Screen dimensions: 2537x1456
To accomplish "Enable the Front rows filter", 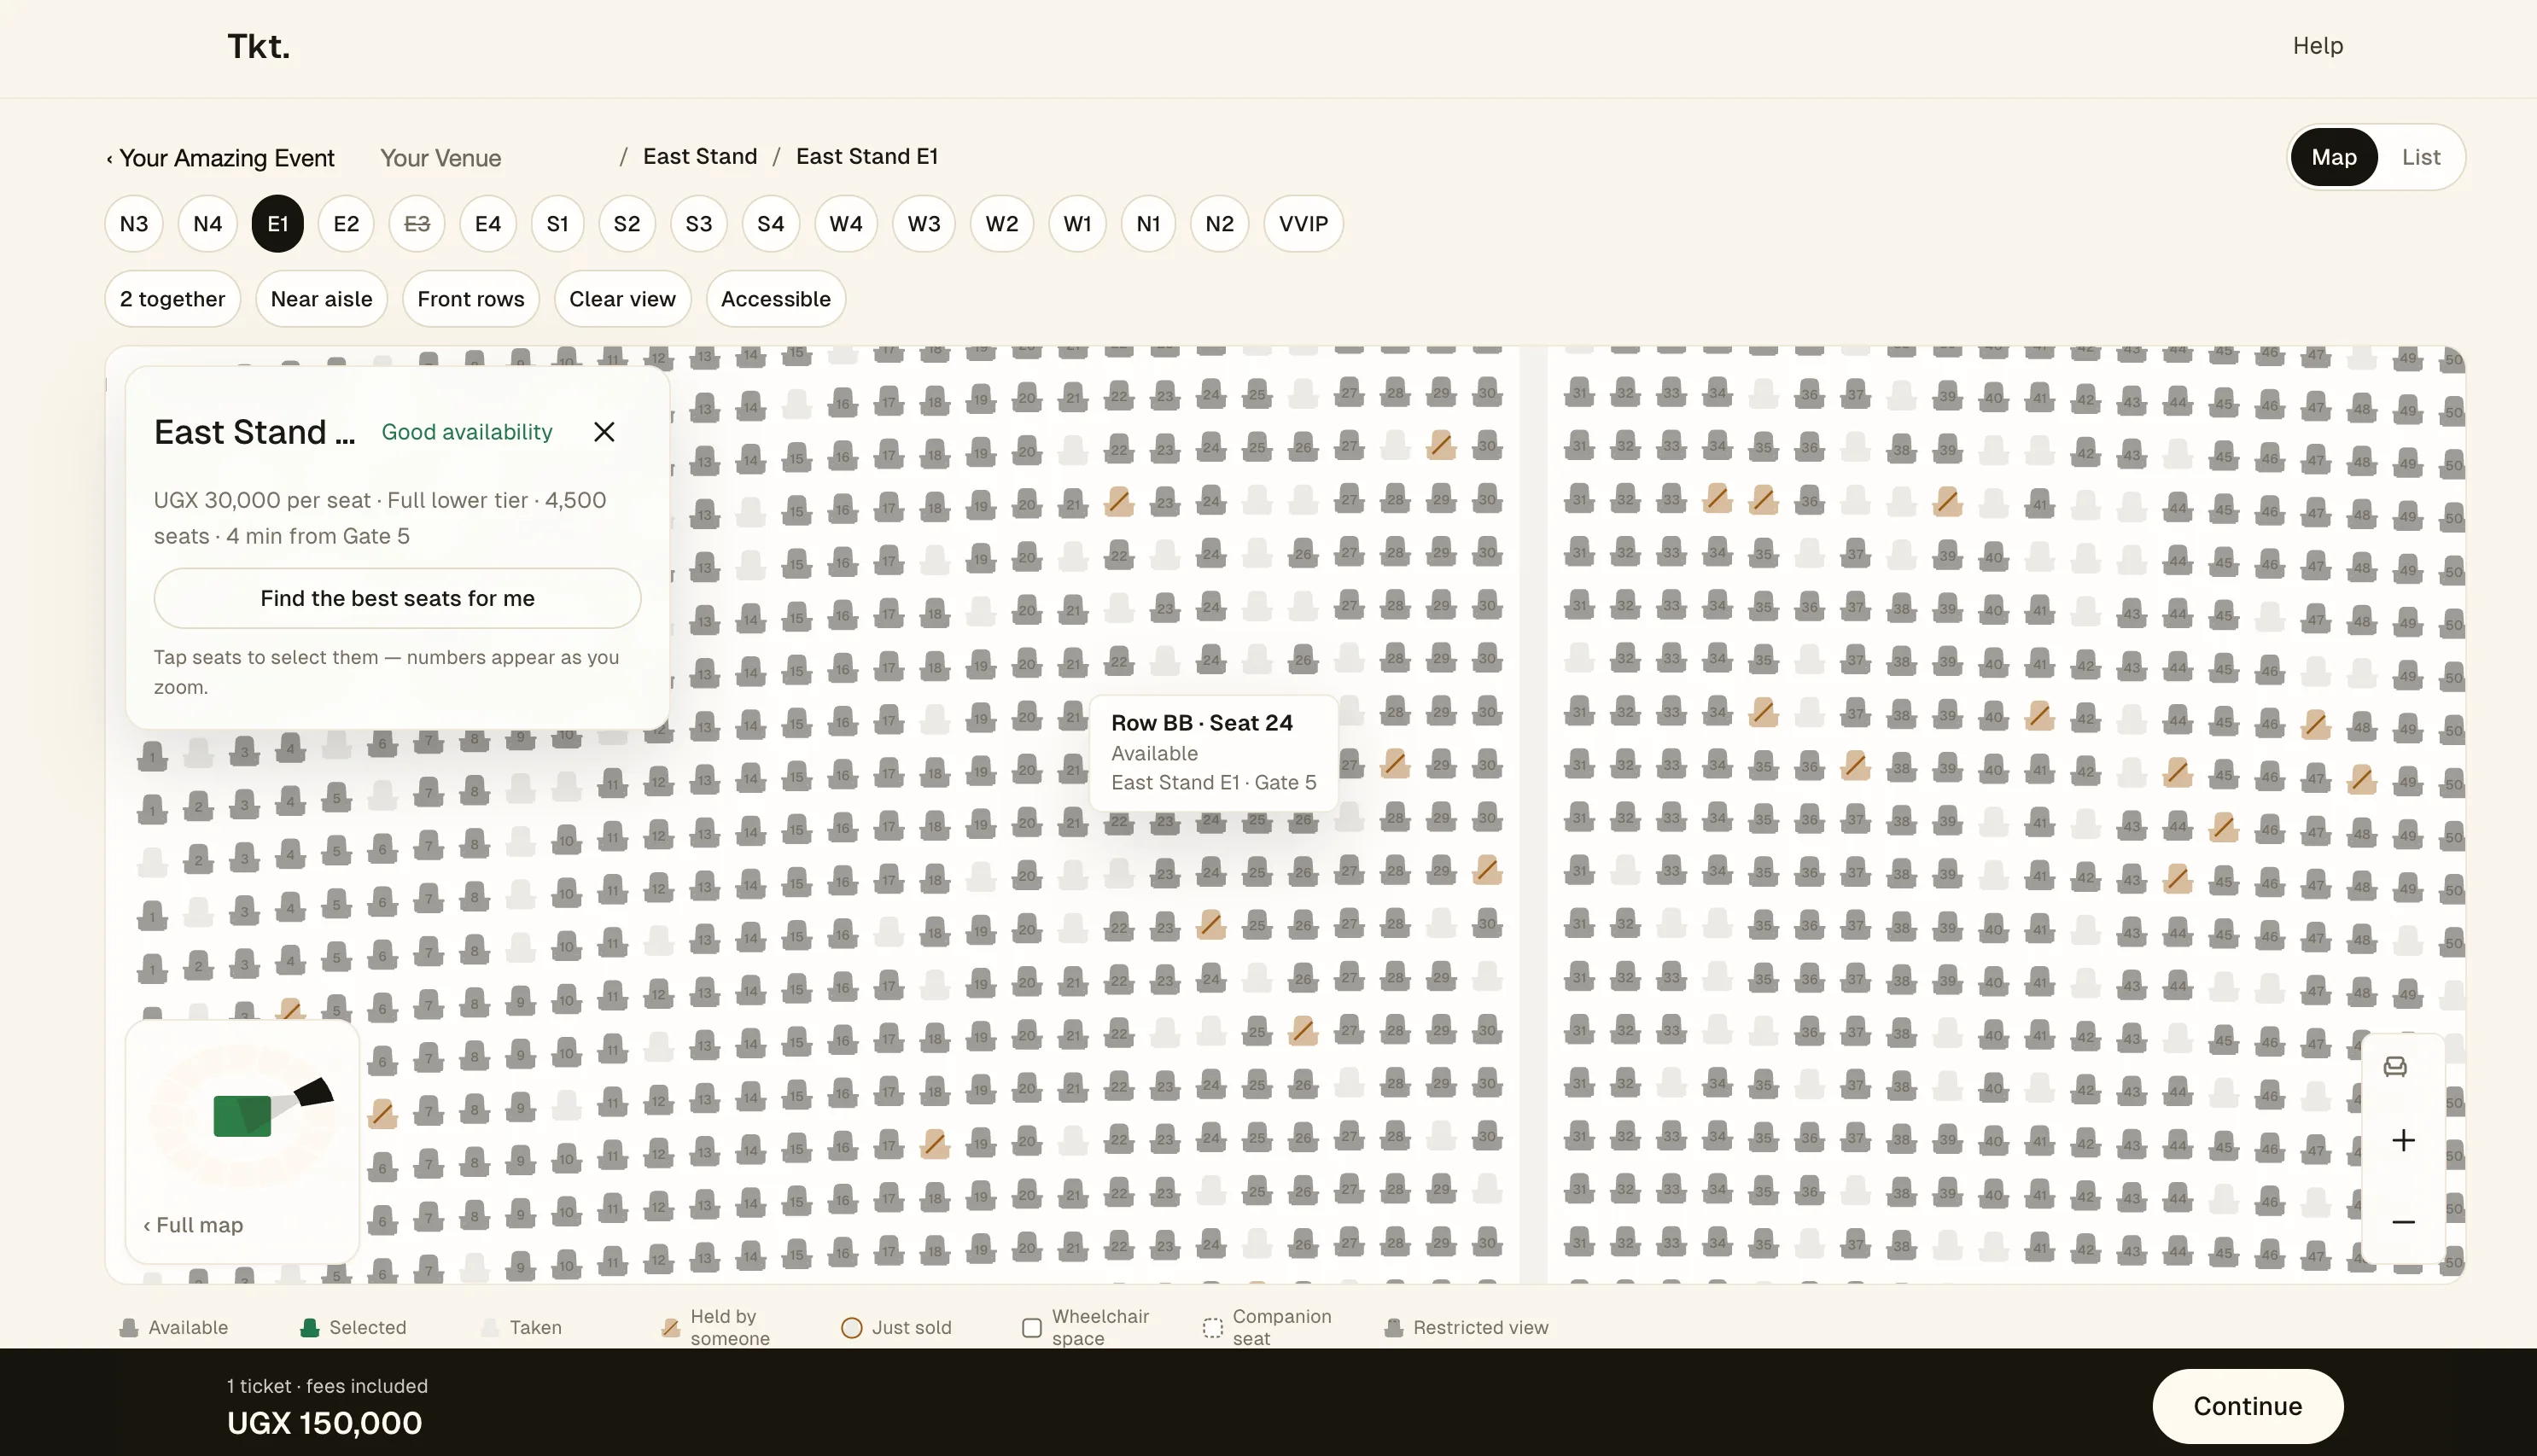I will (470, 299).
